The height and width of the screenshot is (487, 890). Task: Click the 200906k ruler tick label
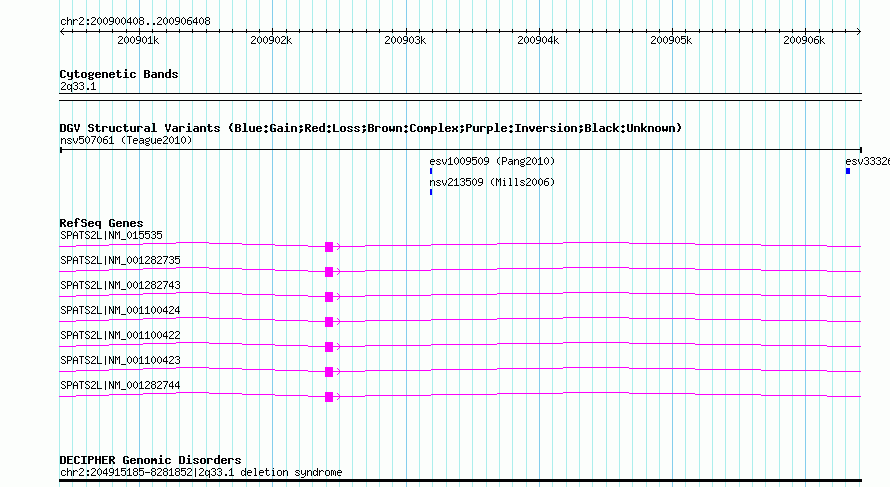pos(804,40)
